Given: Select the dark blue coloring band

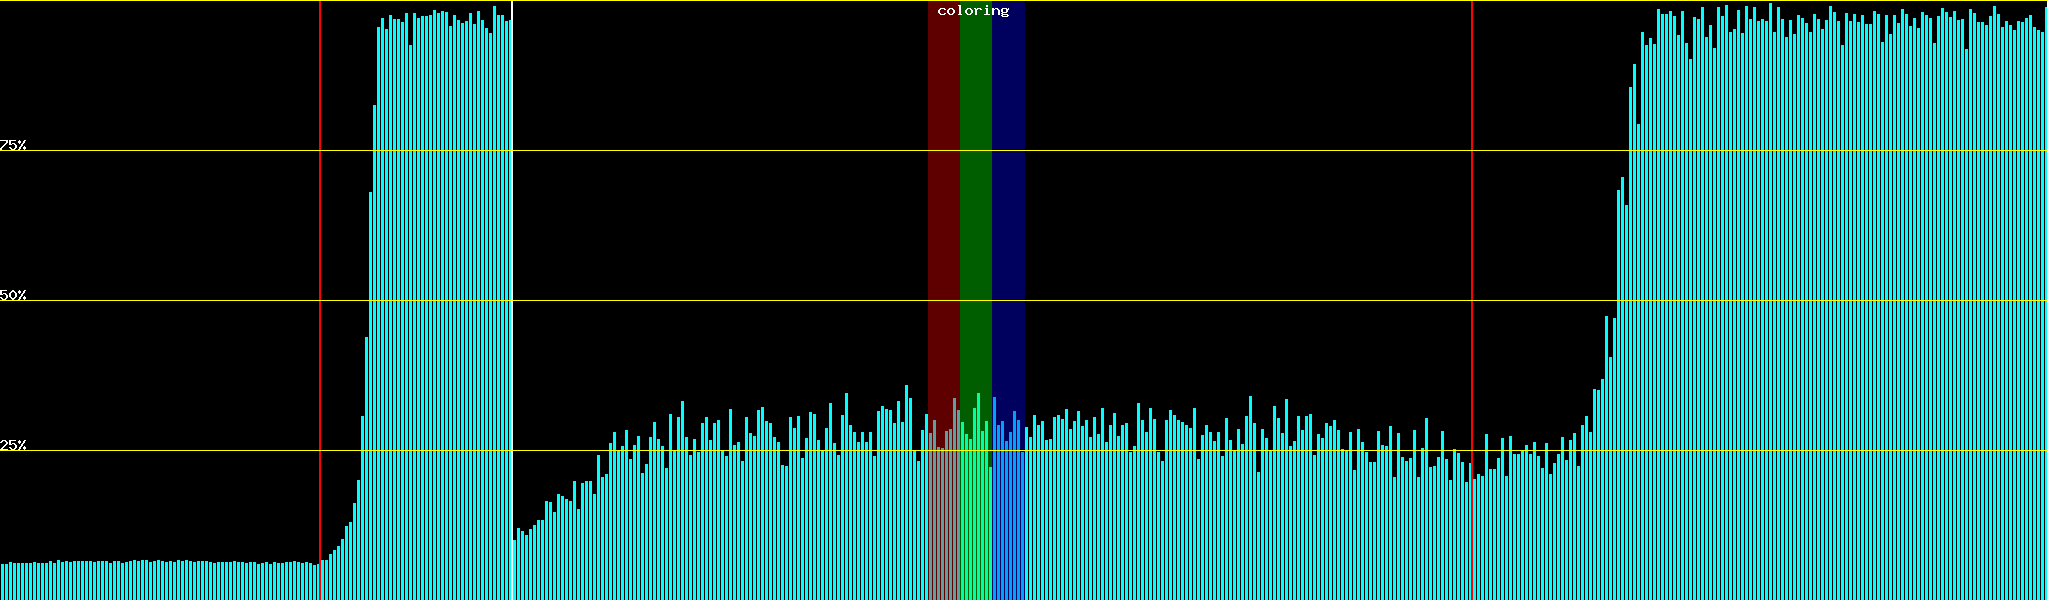Looking at the screenshot, I should click(x=1008, y=200).
